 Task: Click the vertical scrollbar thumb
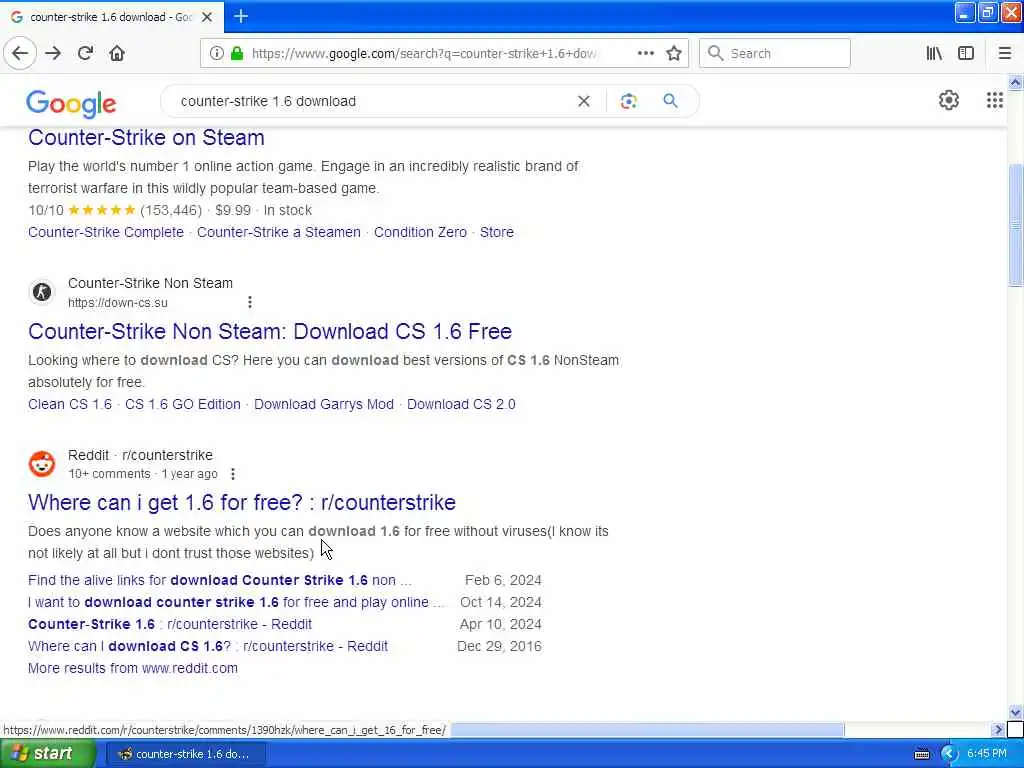pyautogui.click(x=1015, y=224)
